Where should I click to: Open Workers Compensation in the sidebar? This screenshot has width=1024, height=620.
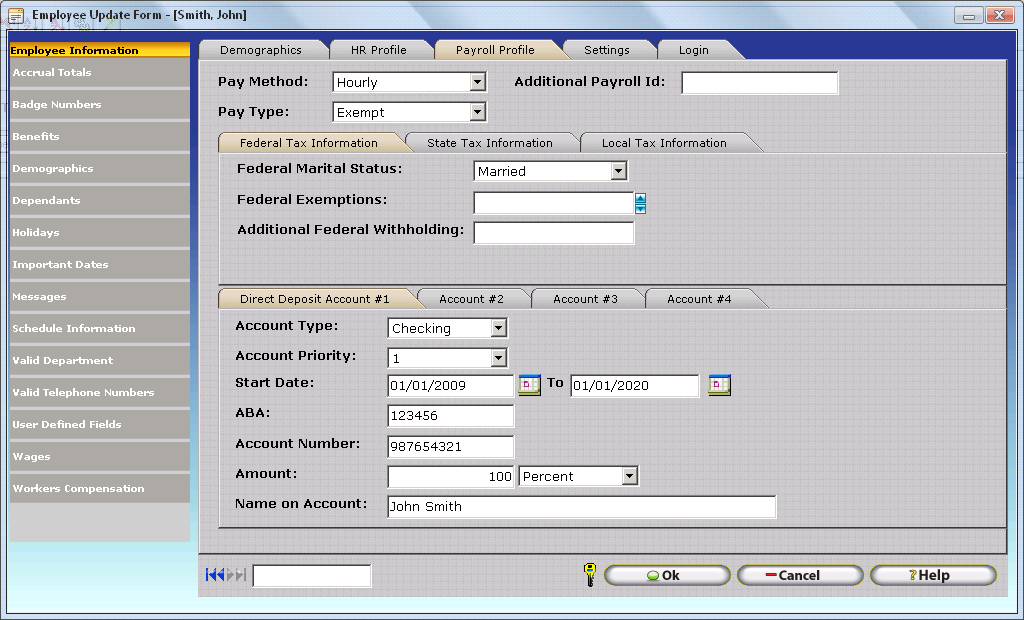point(78,489)
